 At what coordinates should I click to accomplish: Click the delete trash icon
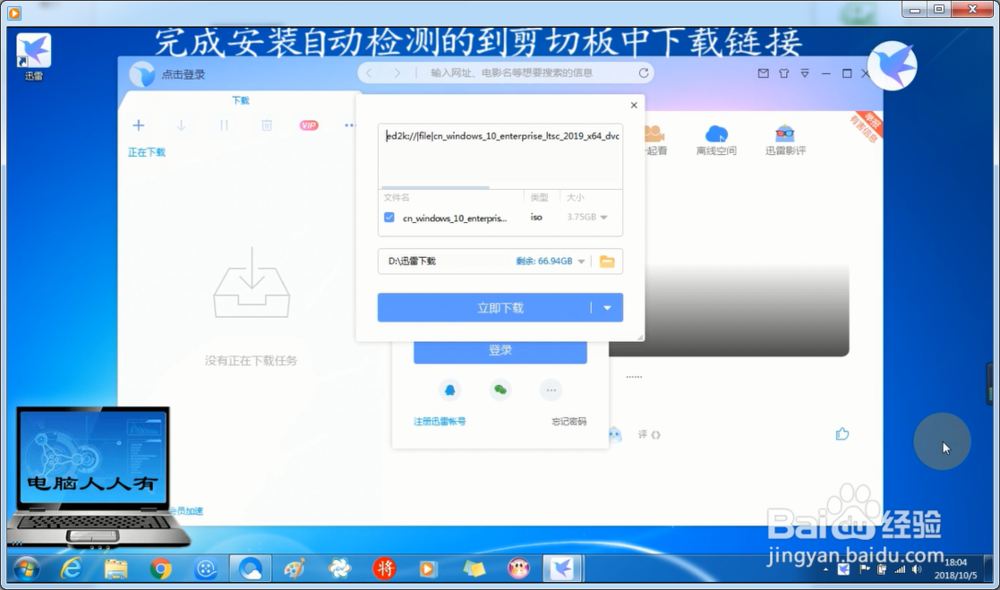(x=267, y=126)
